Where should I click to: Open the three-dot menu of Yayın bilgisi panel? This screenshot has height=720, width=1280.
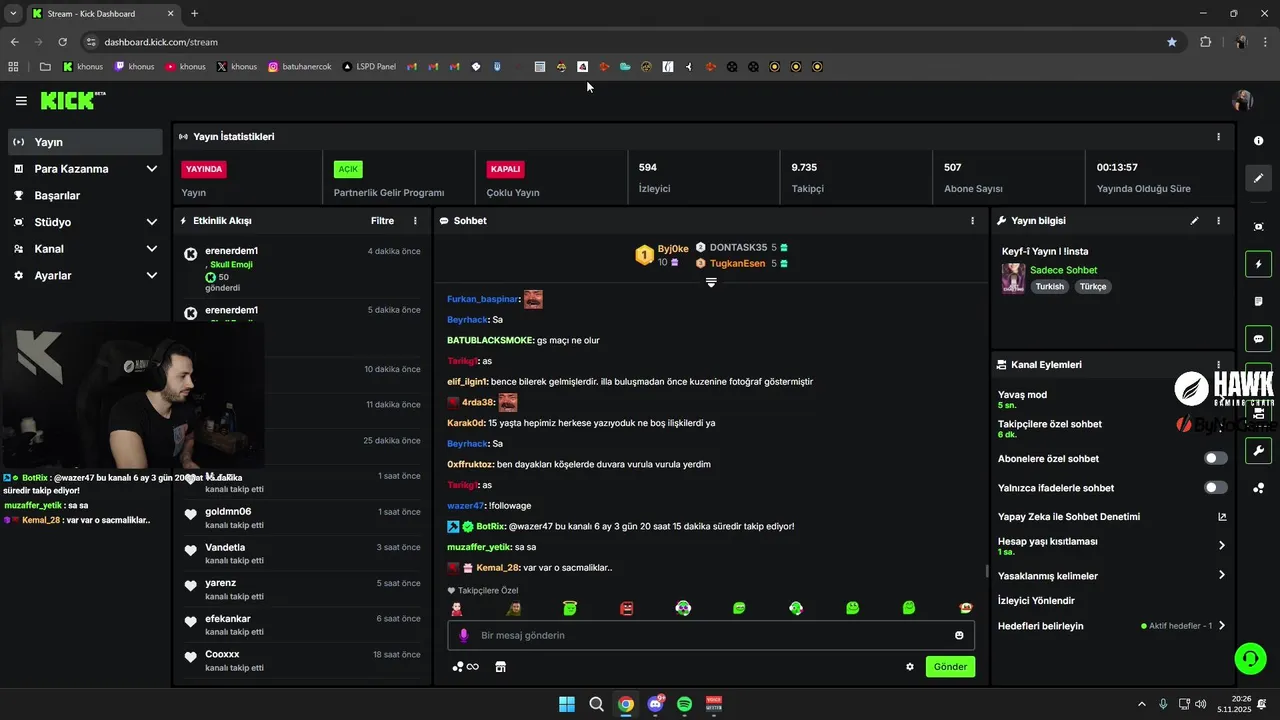point(1218,220)
